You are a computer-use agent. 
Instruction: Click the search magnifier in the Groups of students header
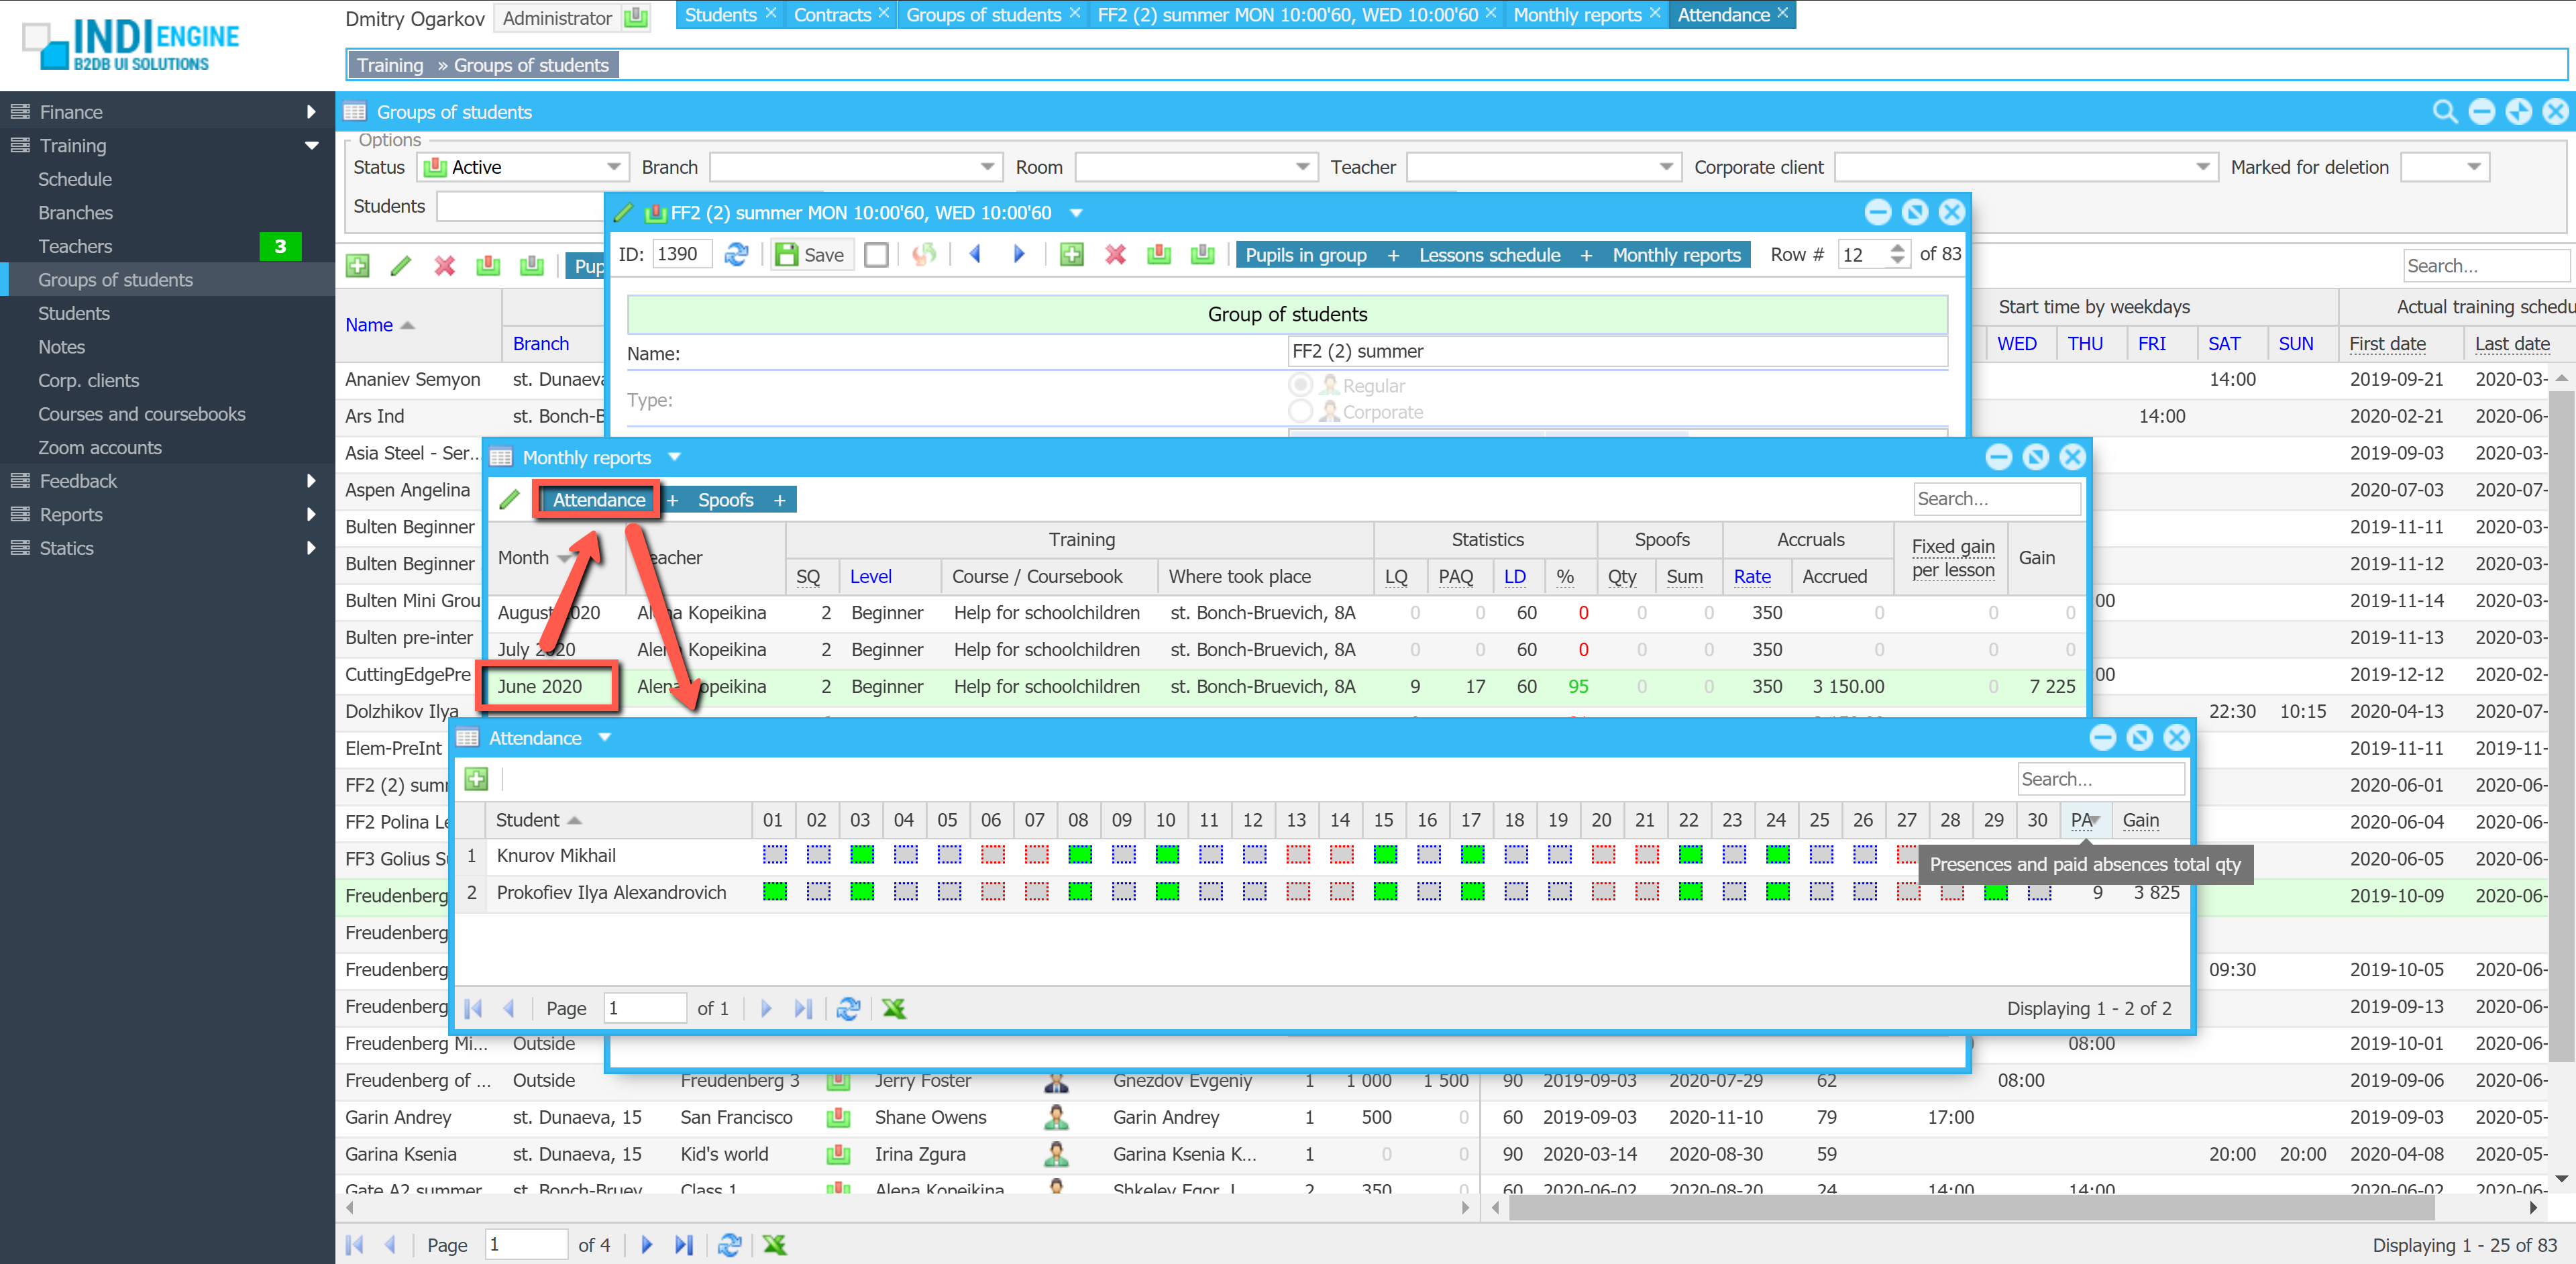click(2444, 112)
